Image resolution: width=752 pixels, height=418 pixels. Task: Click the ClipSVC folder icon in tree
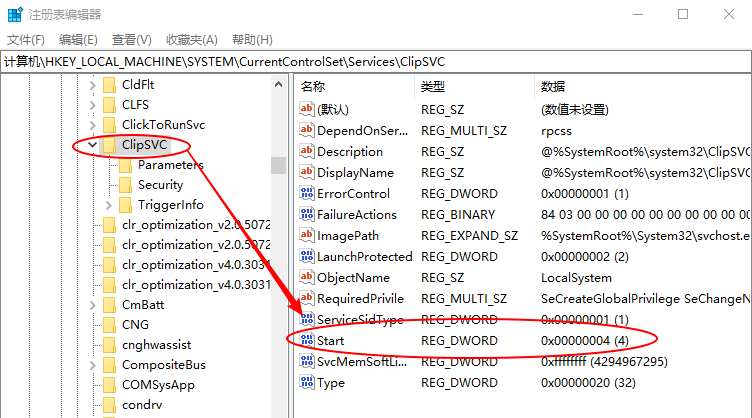(109, 145)
